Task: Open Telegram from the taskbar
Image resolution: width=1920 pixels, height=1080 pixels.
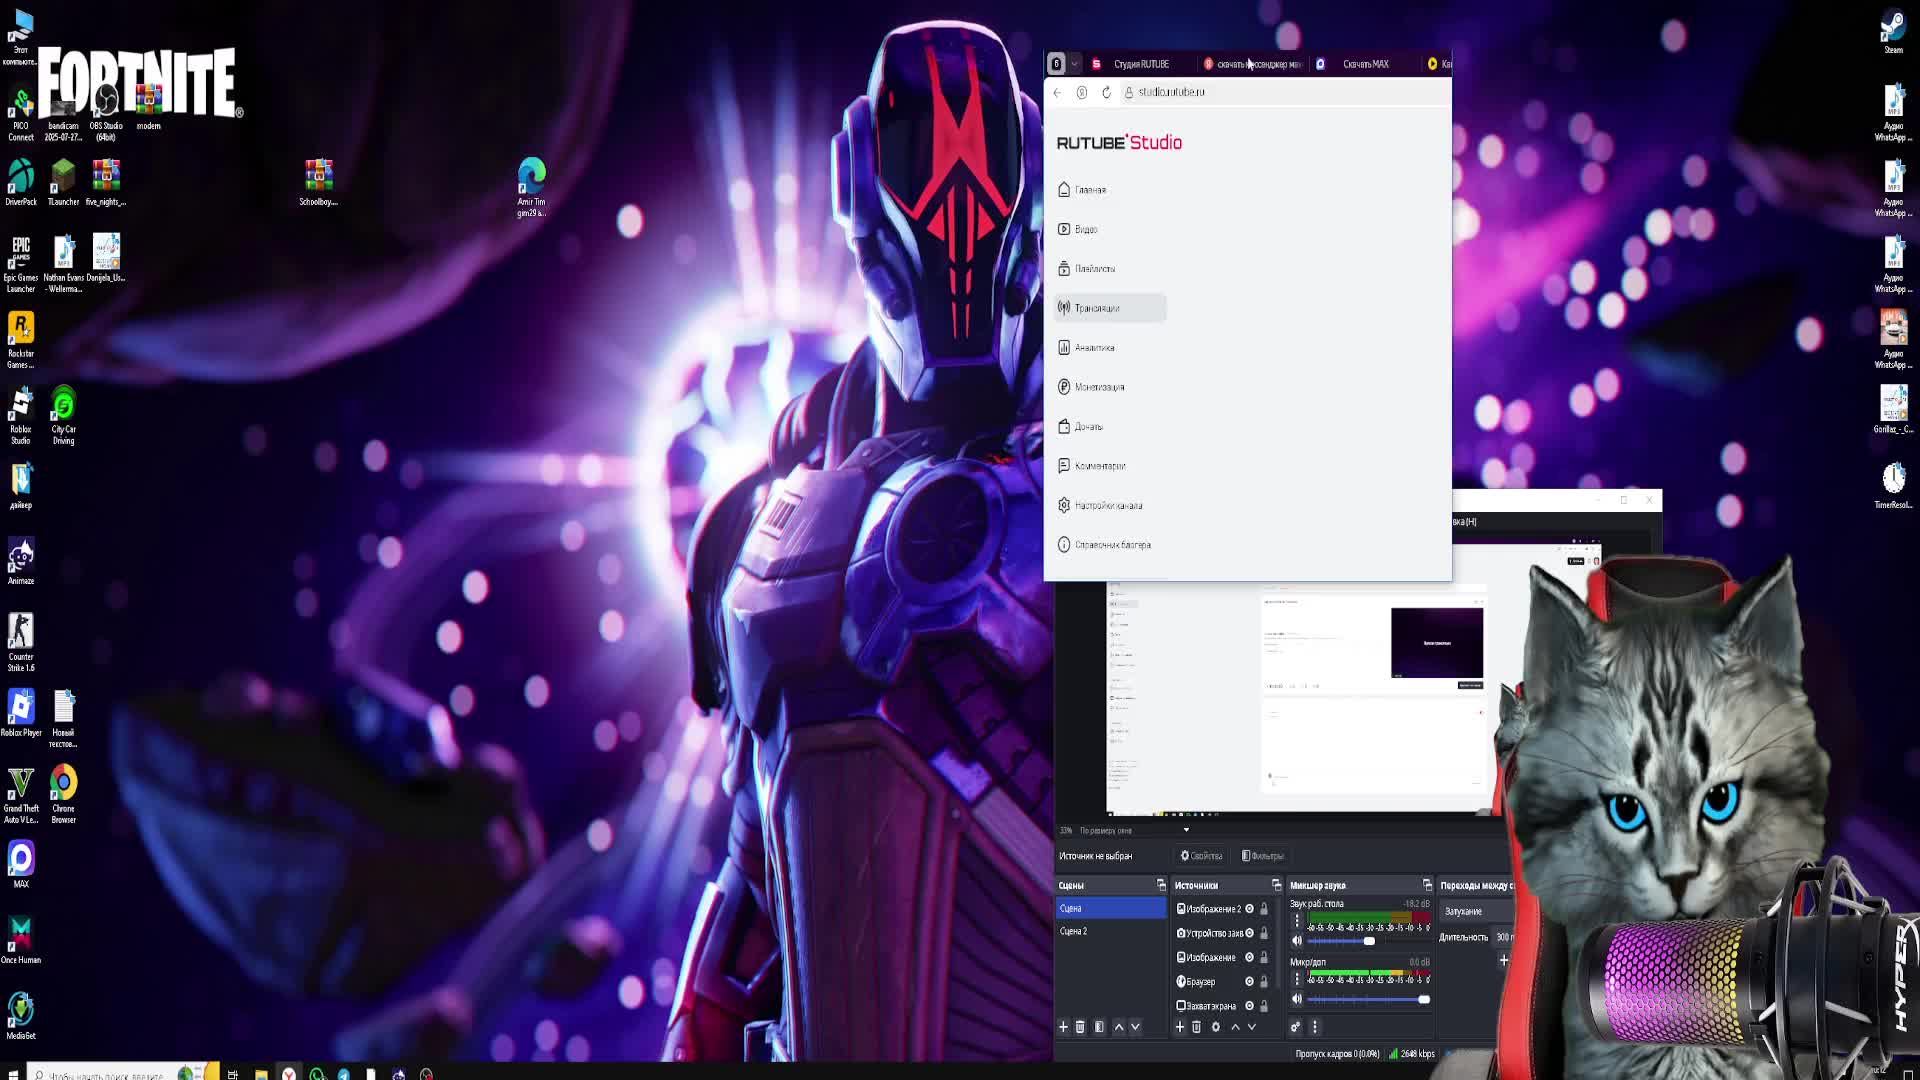Action: coord(343,1074)
